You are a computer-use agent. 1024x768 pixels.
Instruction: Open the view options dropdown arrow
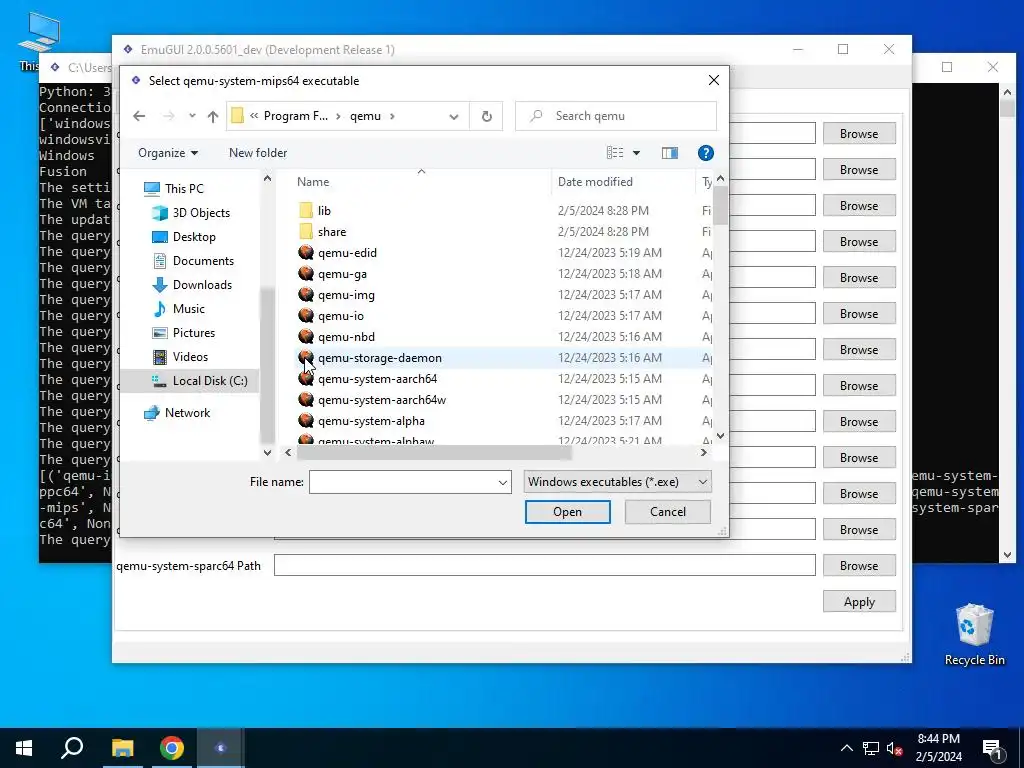click(x=636, y=153)
